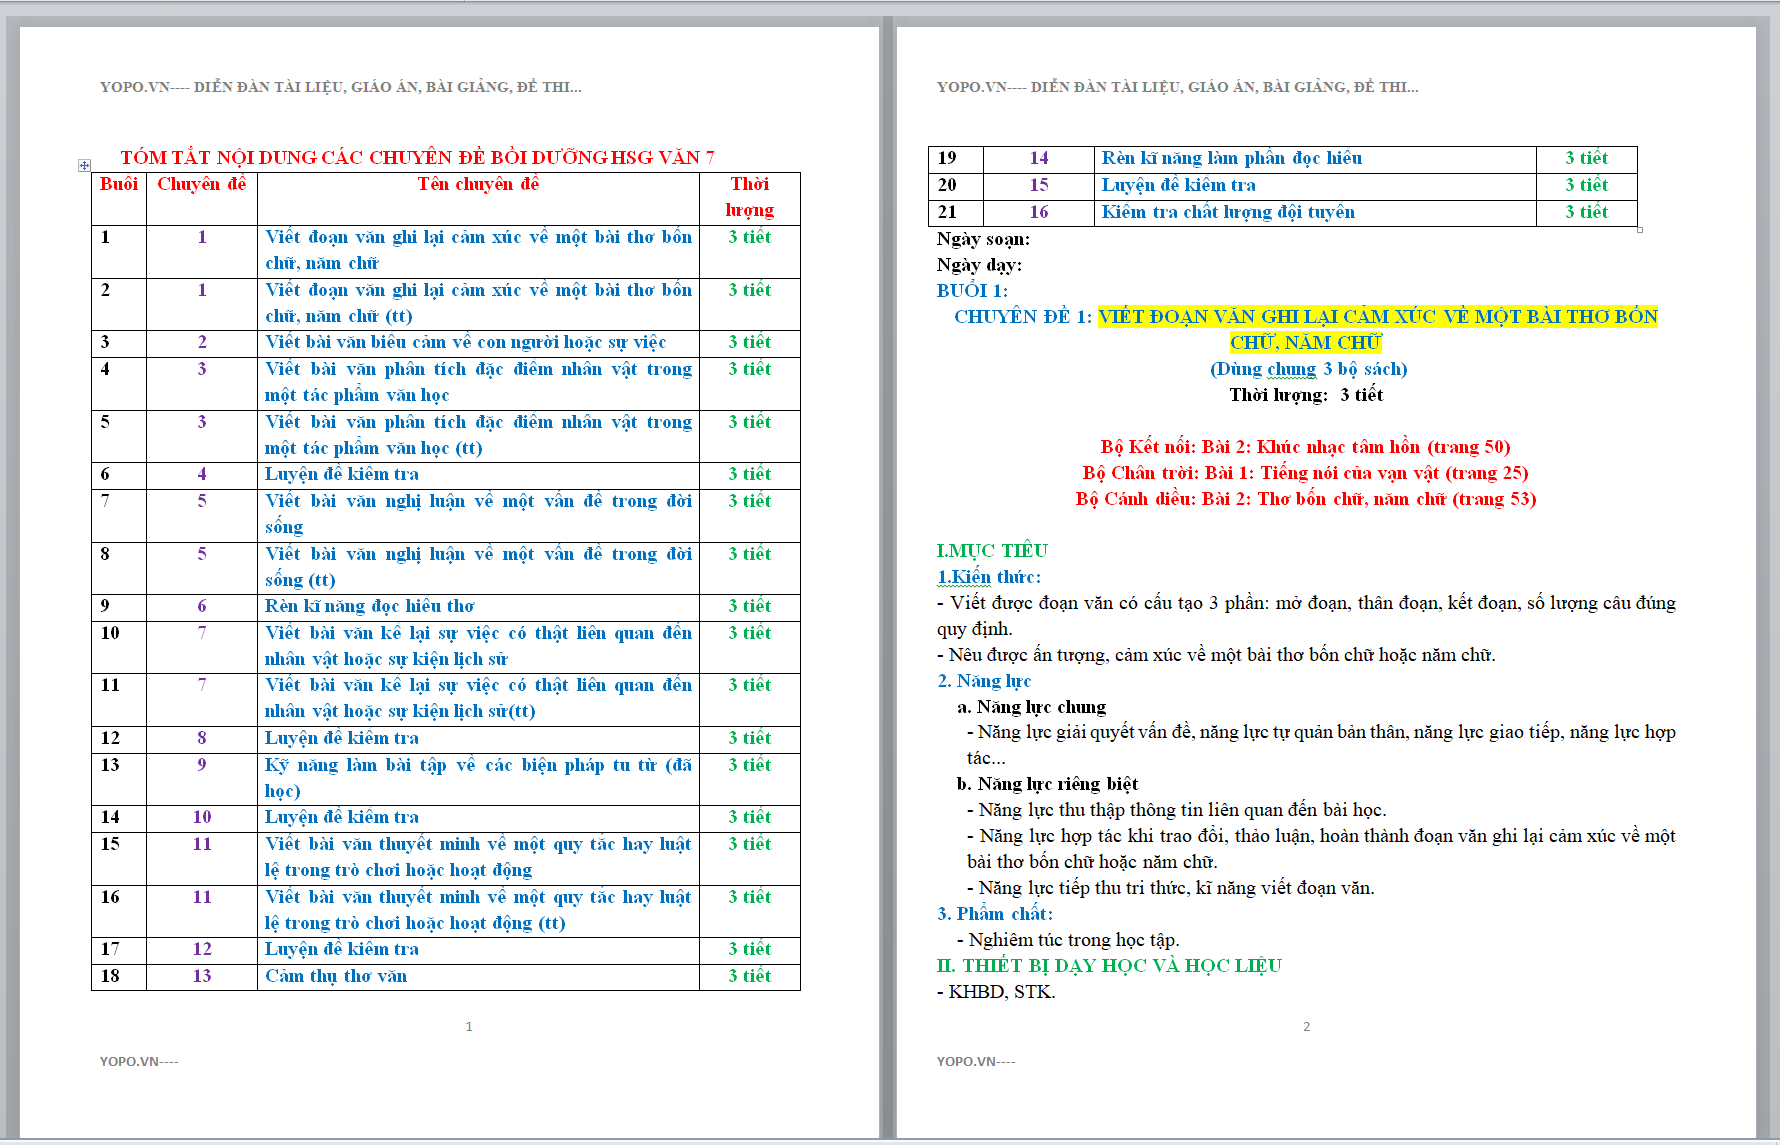Click the green "I.MỤC TIÊU" heading
The width and height of the screenshot is (1780, 1145).
click(x=992, y=551)
